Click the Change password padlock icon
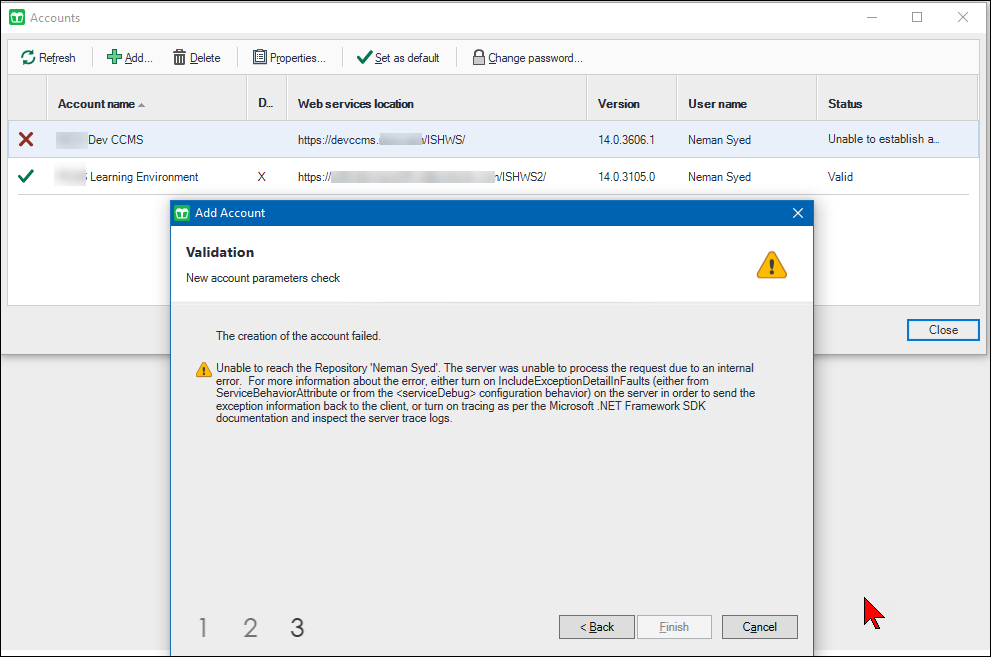Viewport: 991px width, 657px height. click(x=478, y=57)
